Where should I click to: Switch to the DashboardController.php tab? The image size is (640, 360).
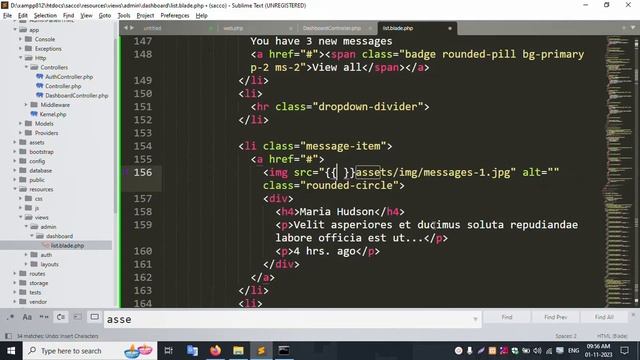click(332, 28)
